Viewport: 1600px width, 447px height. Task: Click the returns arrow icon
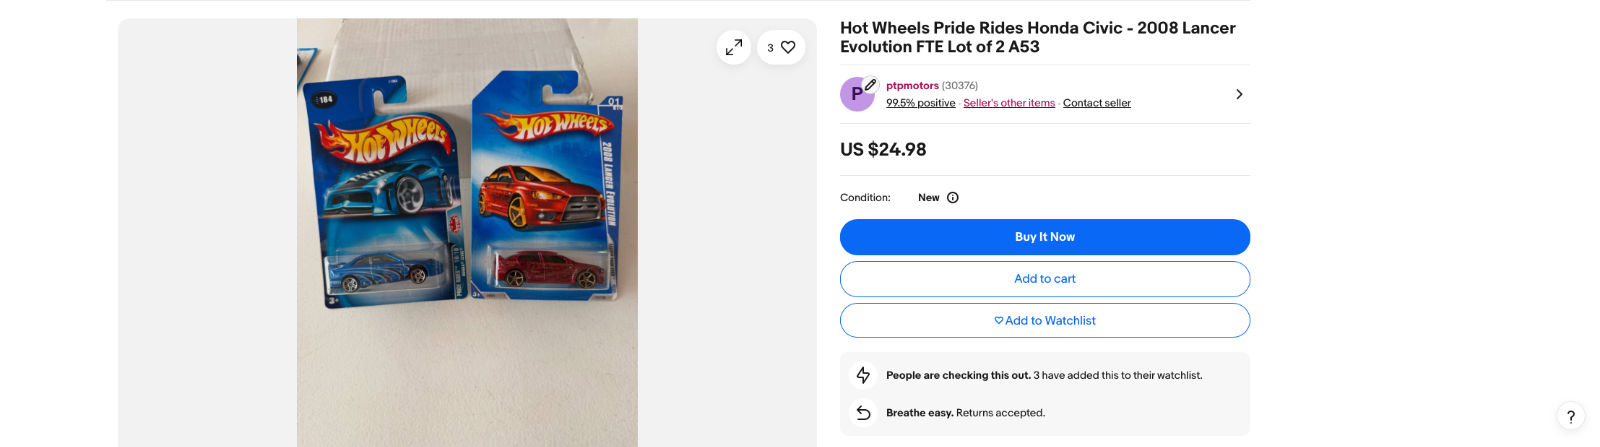click(x=863, y=413)
